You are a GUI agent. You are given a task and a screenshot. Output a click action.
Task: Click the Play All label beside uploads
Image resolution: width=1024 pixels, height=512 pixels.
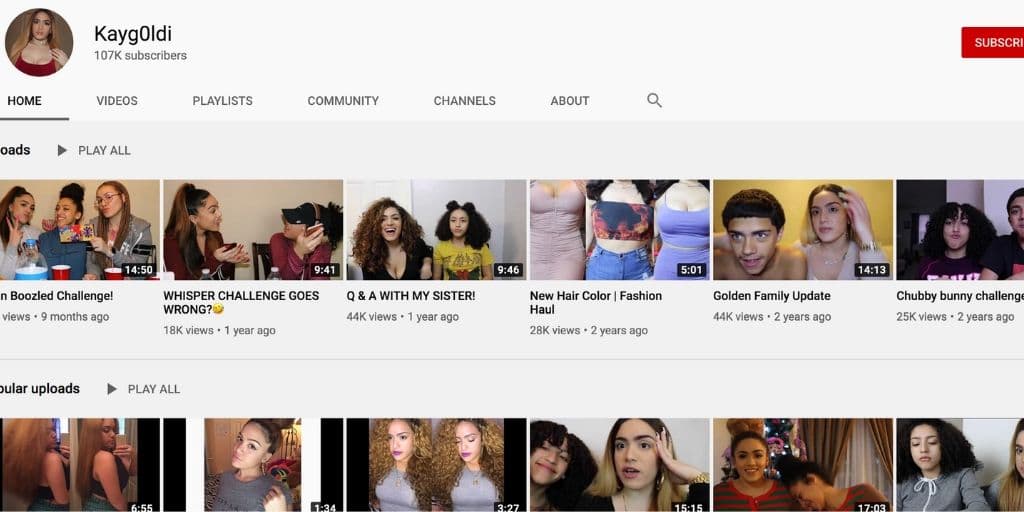coord(104,150)
